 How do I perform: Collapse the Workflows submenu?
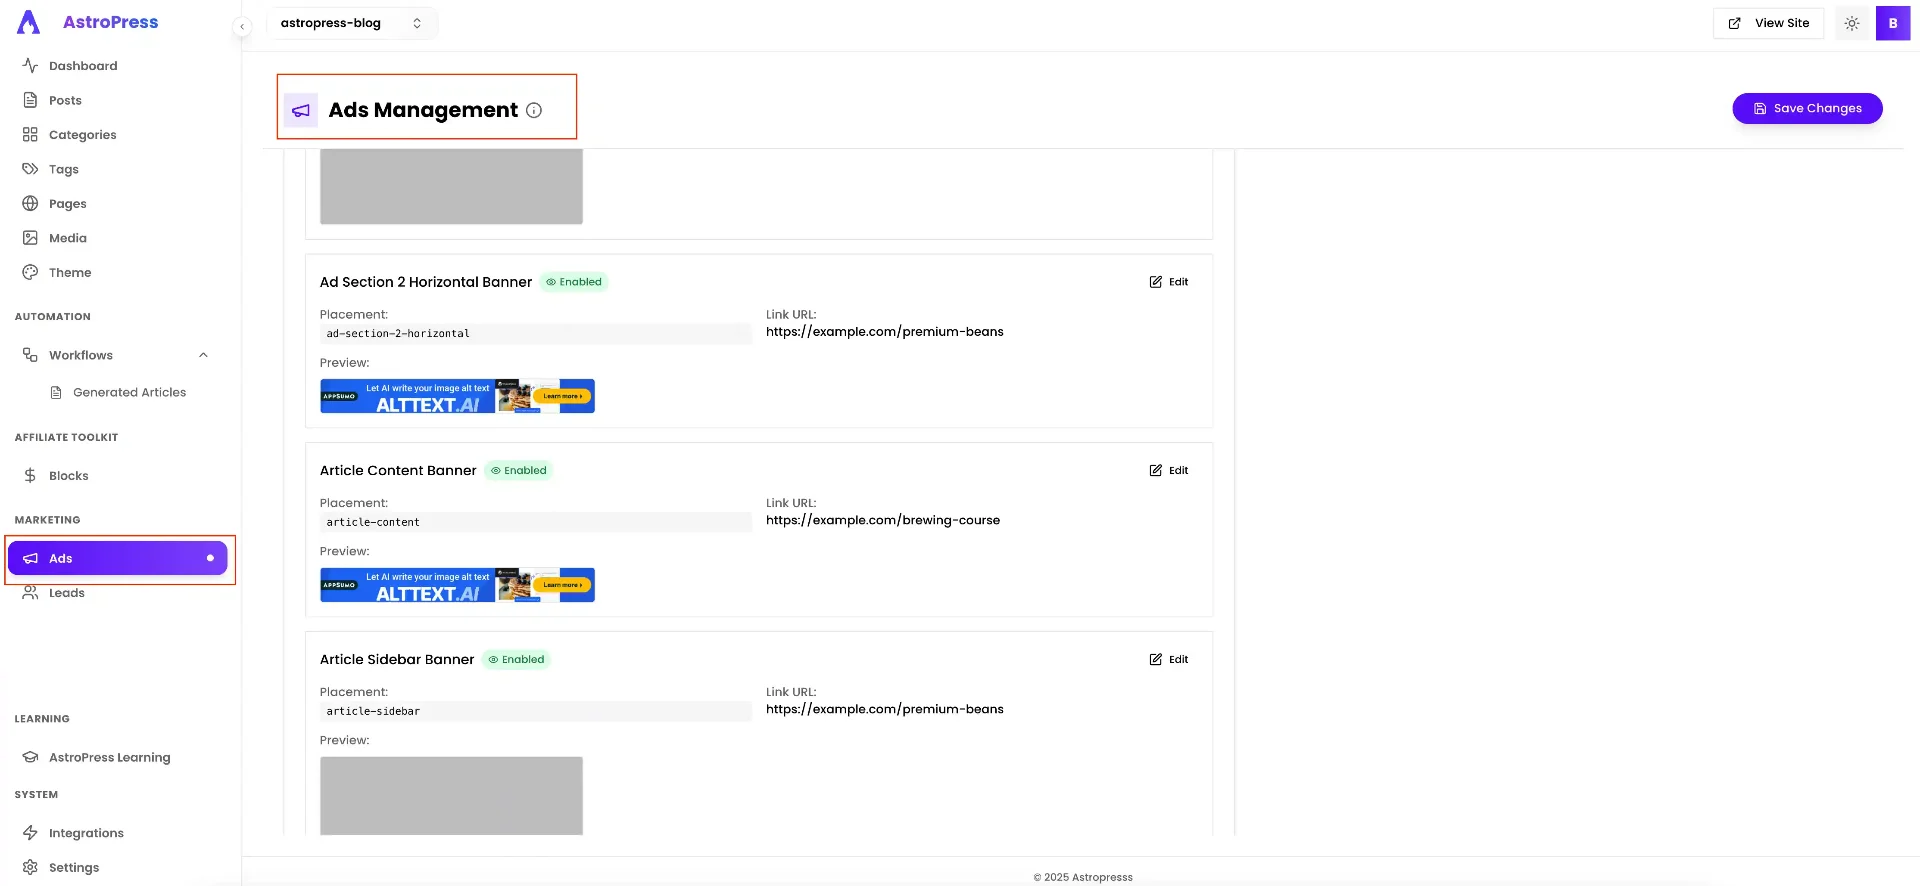click(203, 355)
